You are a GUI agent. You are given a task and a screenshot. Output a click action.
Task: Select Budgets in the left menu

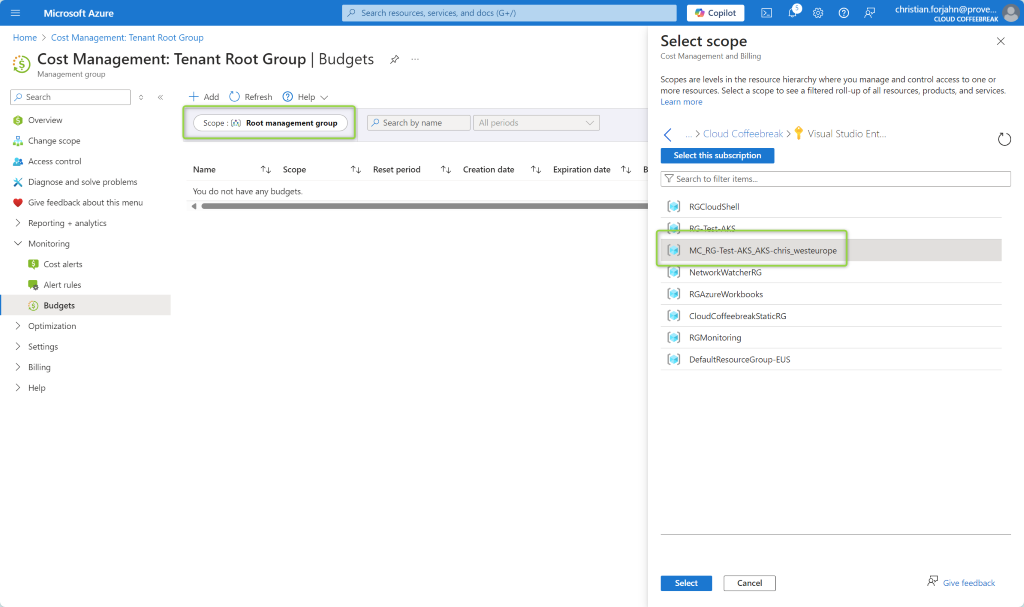pos(86,305)
